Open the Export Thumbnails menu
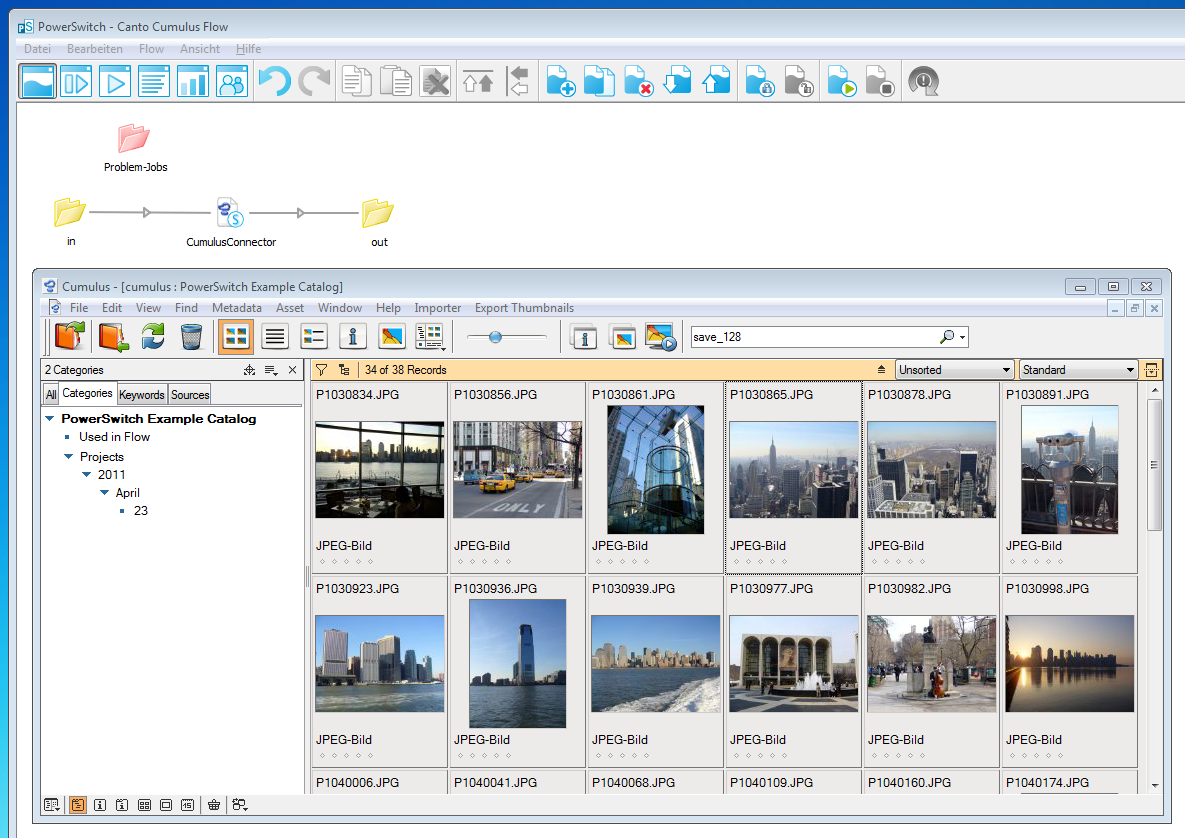Screen dimensions: 1185x838 (524, 308)
